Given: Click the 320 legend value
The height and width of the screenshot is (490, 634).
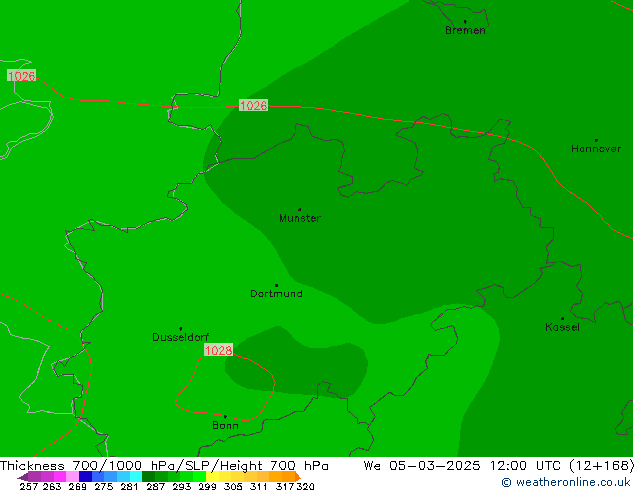Looking at the screenshot, I should [305, 486].
